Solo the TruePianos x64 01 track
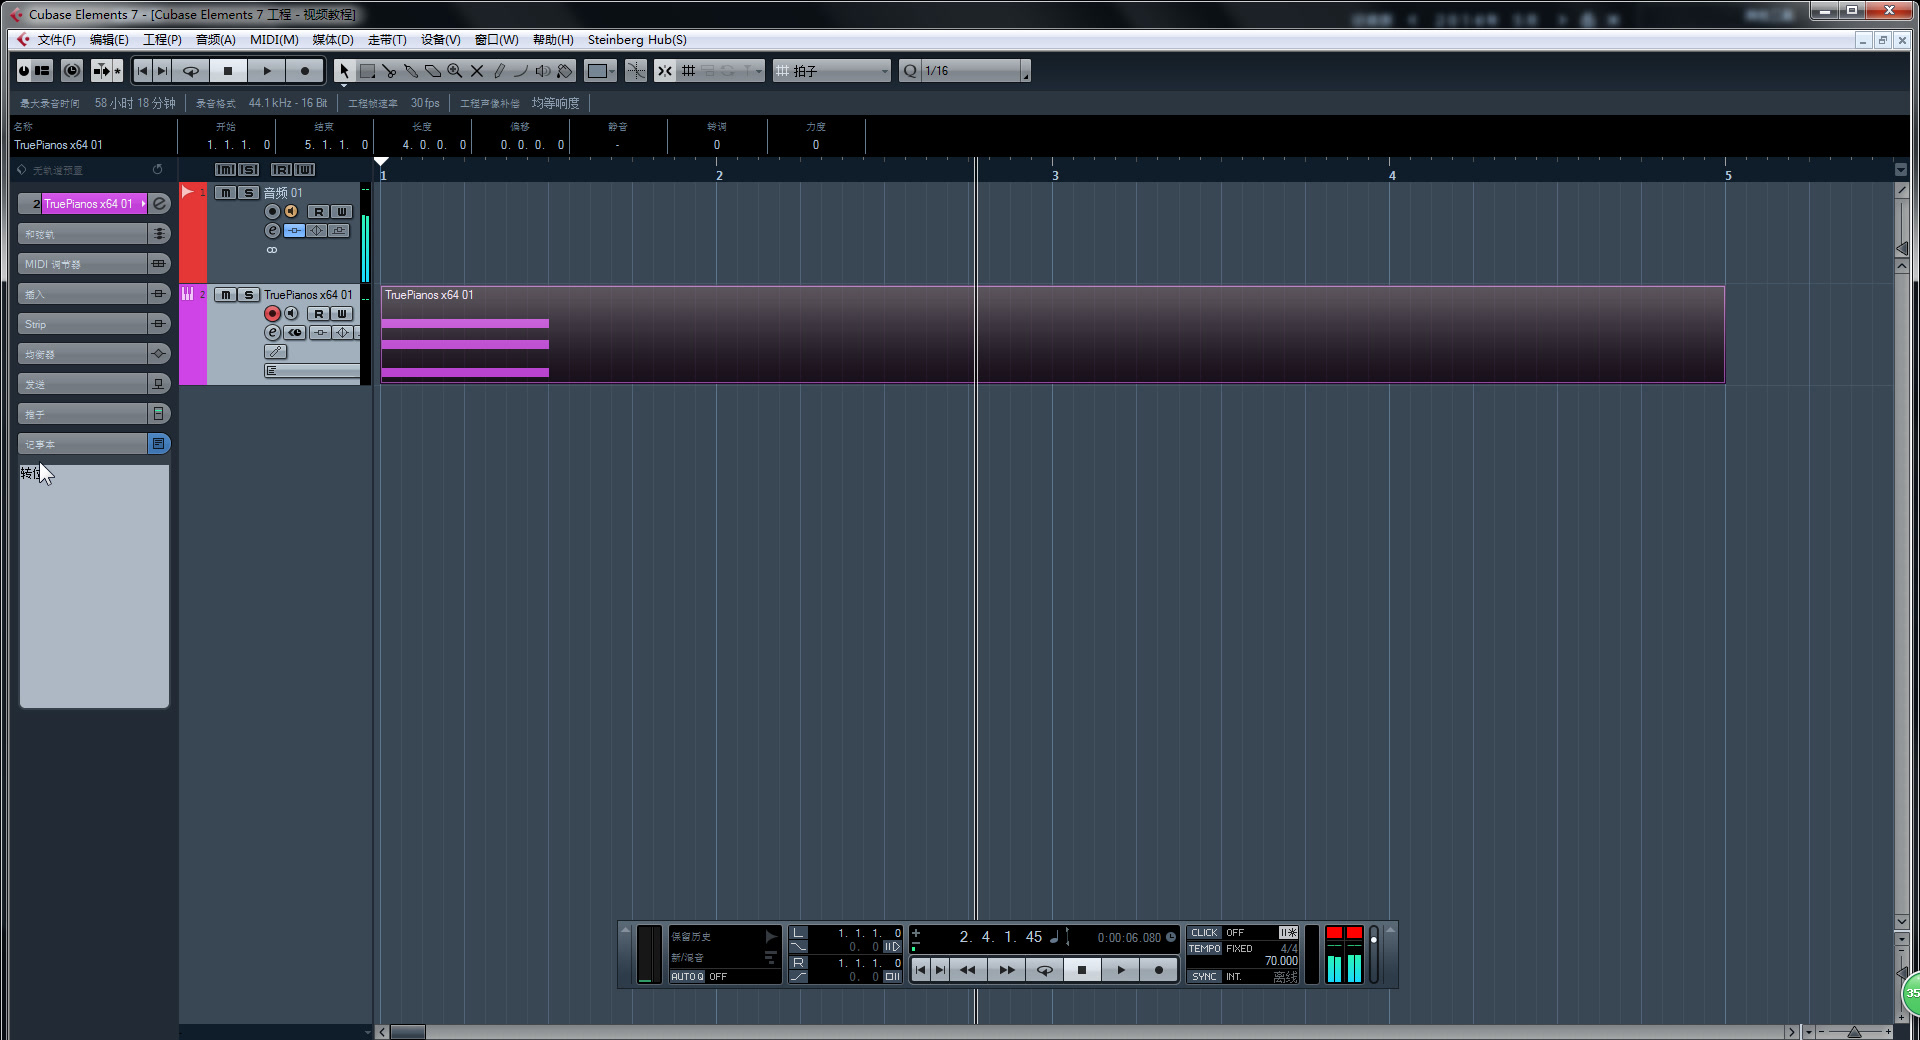This screenshot has height=1040, width=1920. coord(248,295)
